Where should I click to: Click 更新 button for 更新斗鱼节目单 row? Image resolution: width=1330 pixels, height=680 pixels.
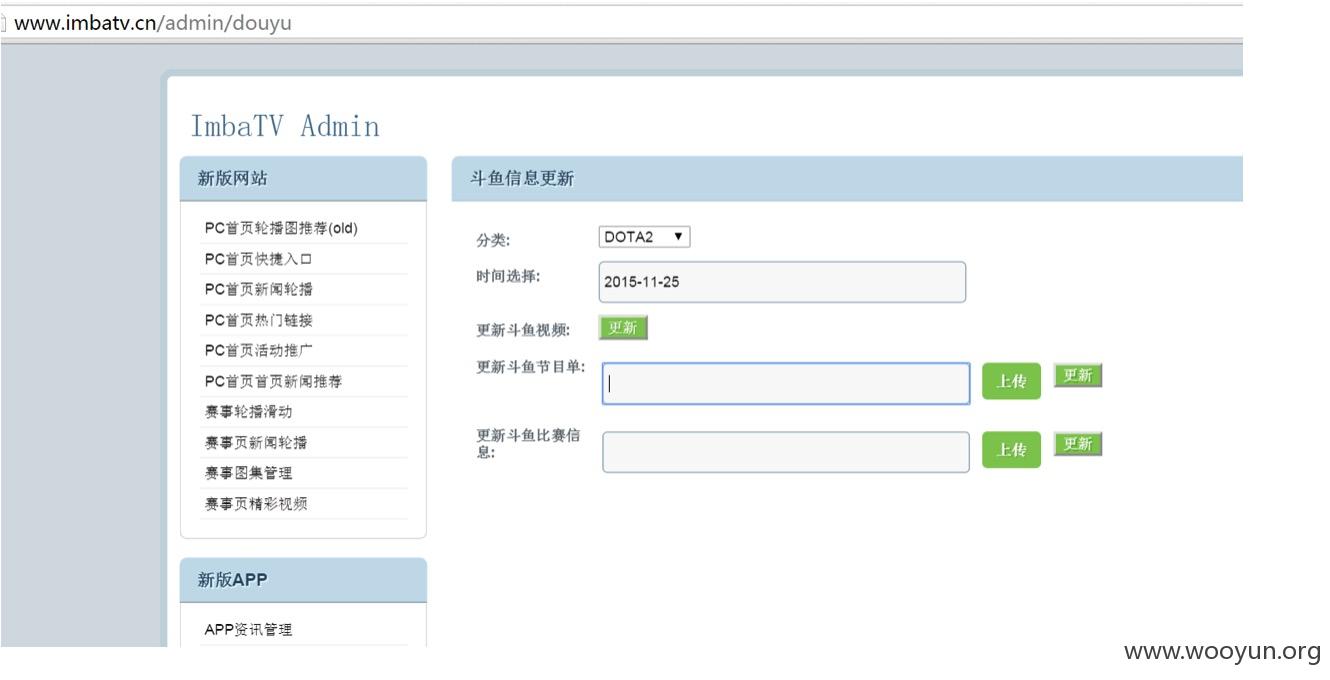pyautogui.click(x=1078, y=376)
